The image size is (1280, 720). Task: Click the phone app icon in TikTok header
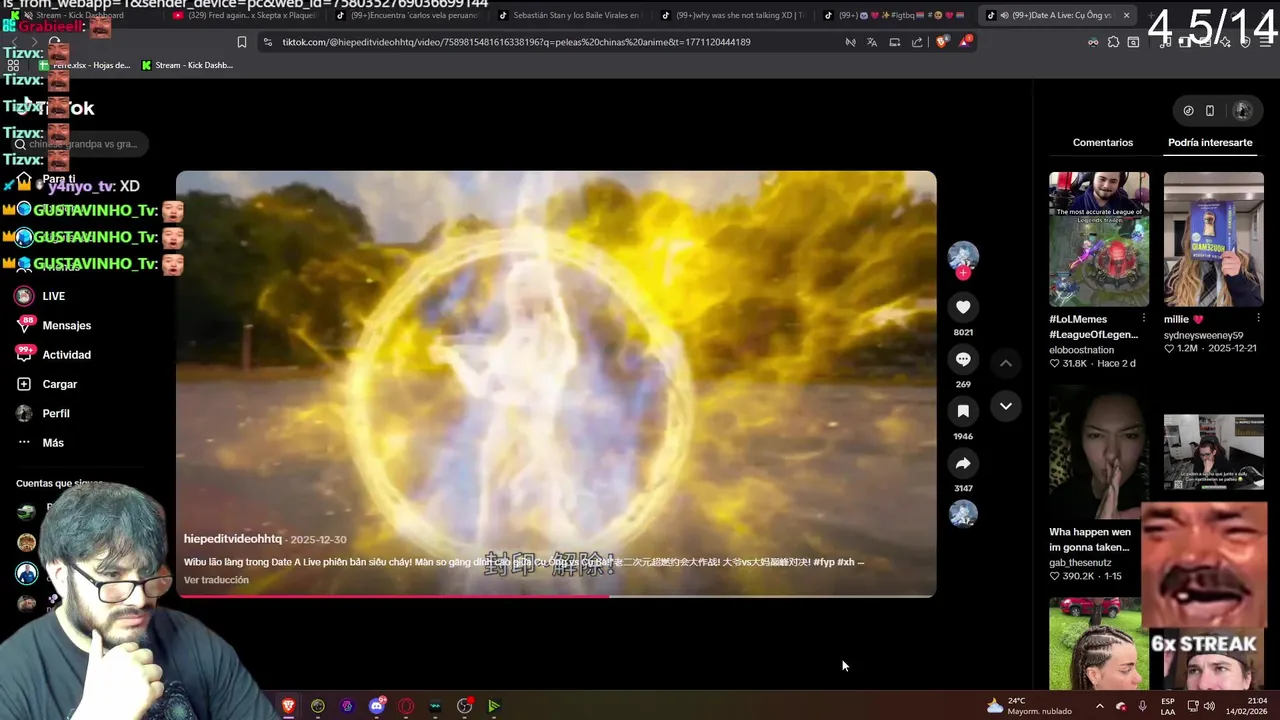click(1210, 111)
